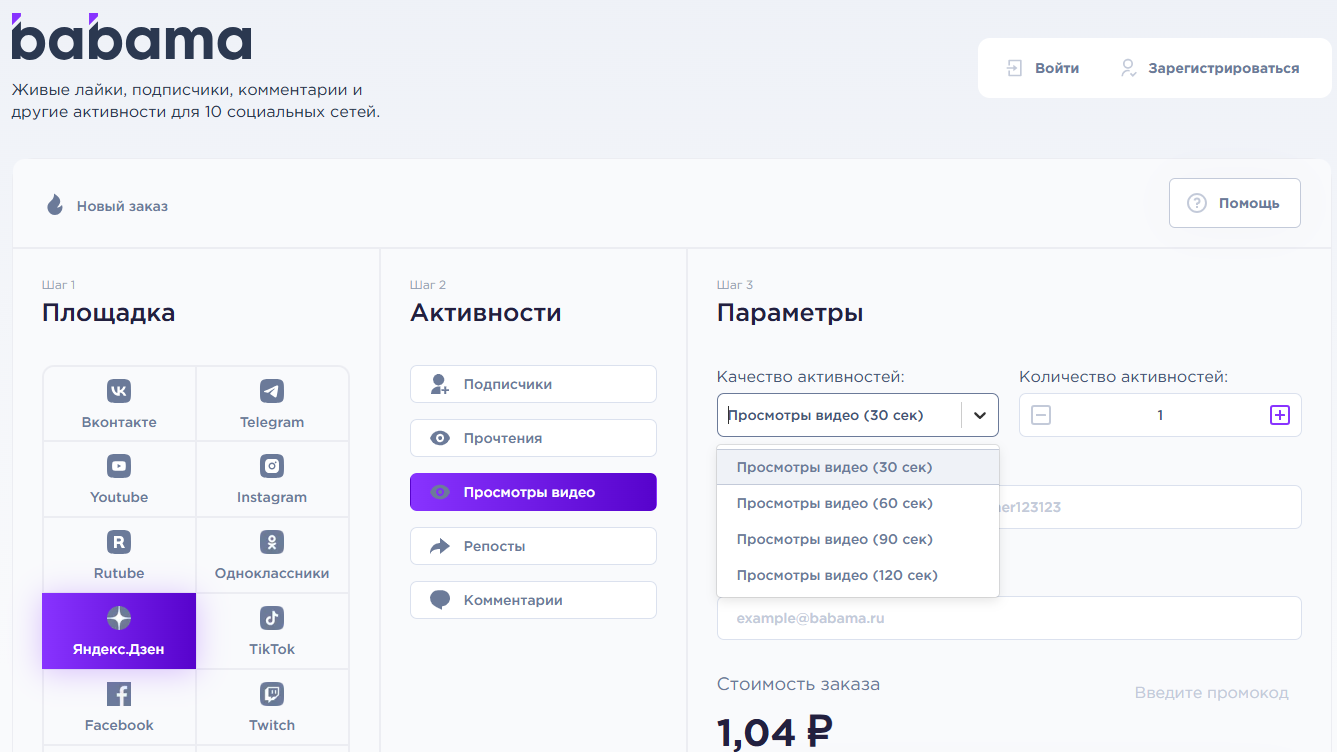Click the babama logo
The image size is (1337, 752).
[x=131, y=37]
